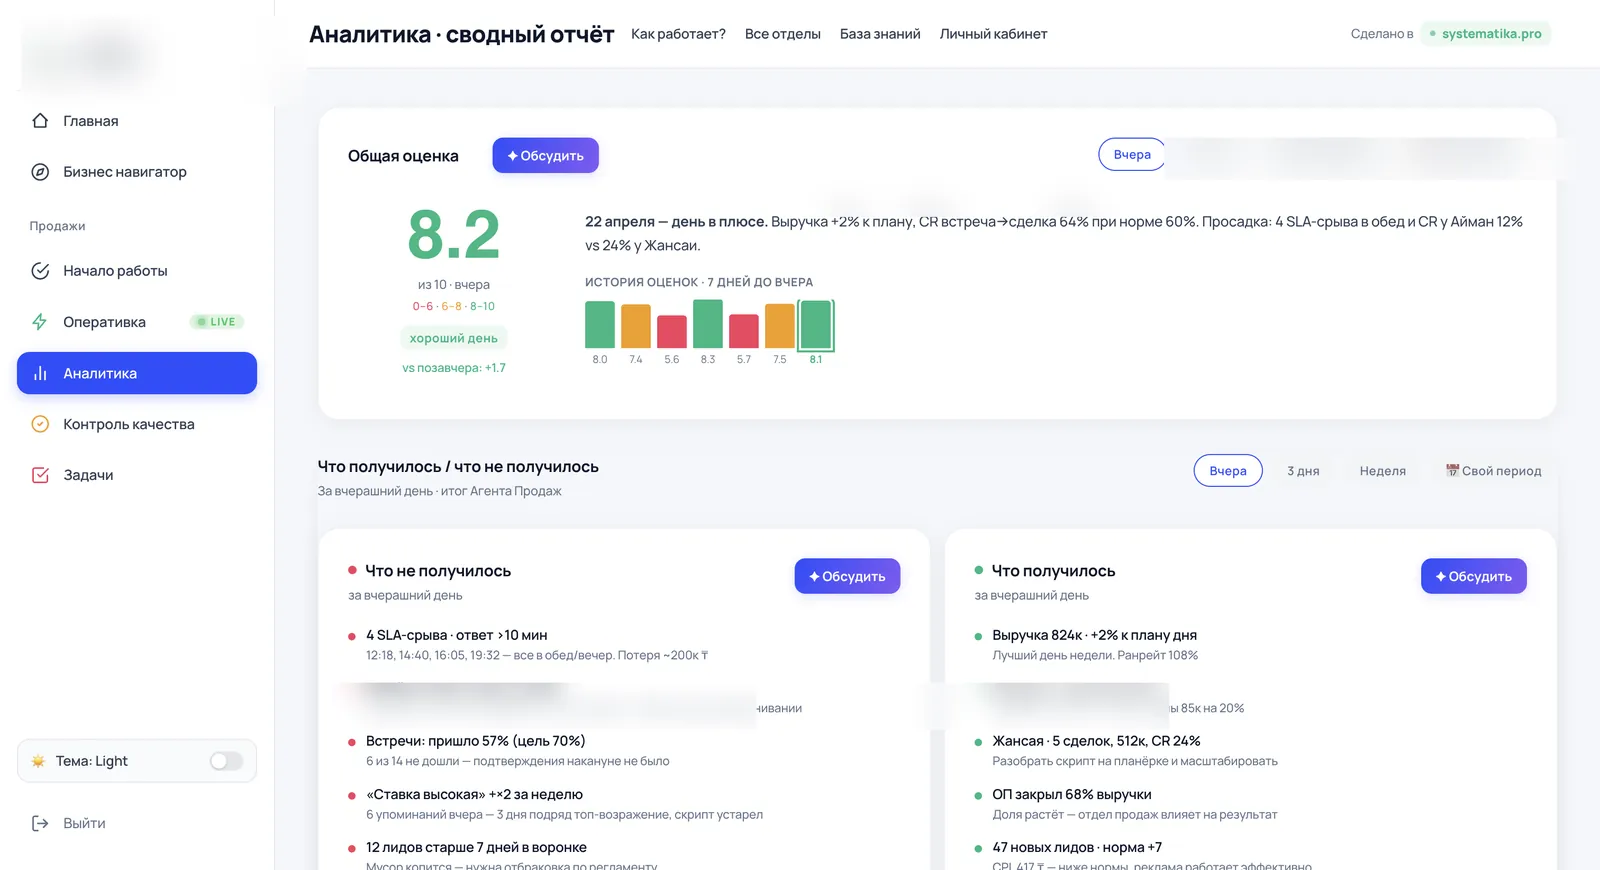The height and width of the screenshot is (870, 1600).
Task: Switch the period filter to Неделя
Action: click(x=1382, y=471)
